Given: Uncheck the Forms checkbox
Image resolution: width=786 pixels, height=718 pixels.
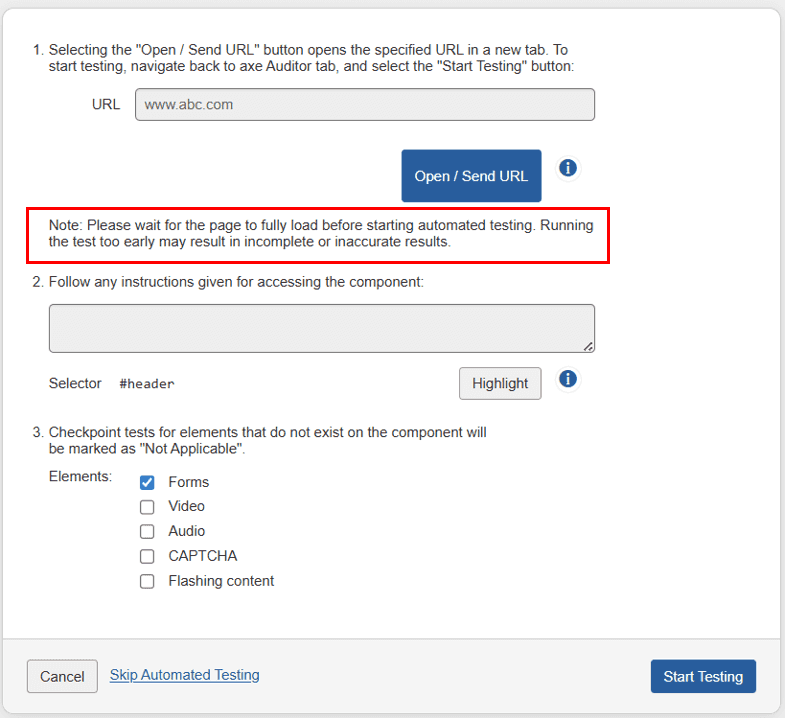Looking at the screenshot, I should [147, 482].
